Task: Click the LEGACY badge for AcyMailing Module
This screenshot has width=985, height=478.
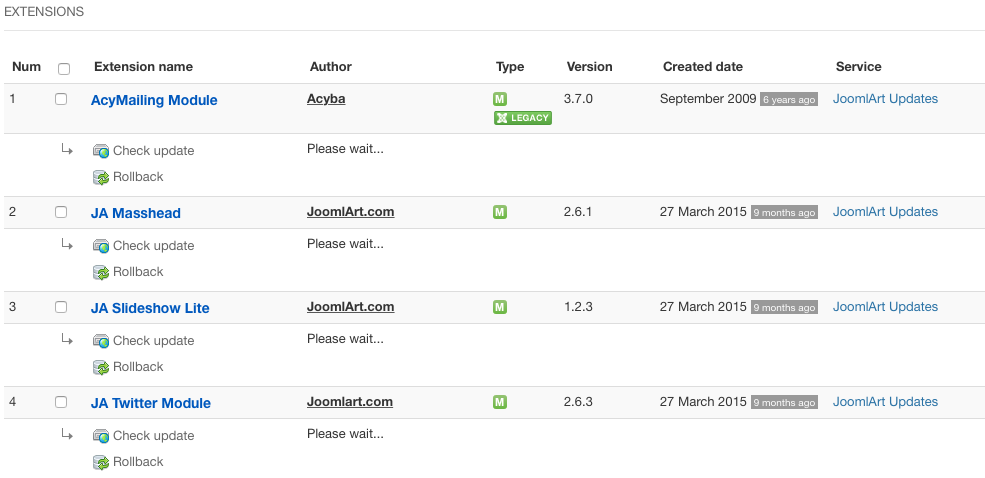Action: pyautogui.click(x=523, y=118)
